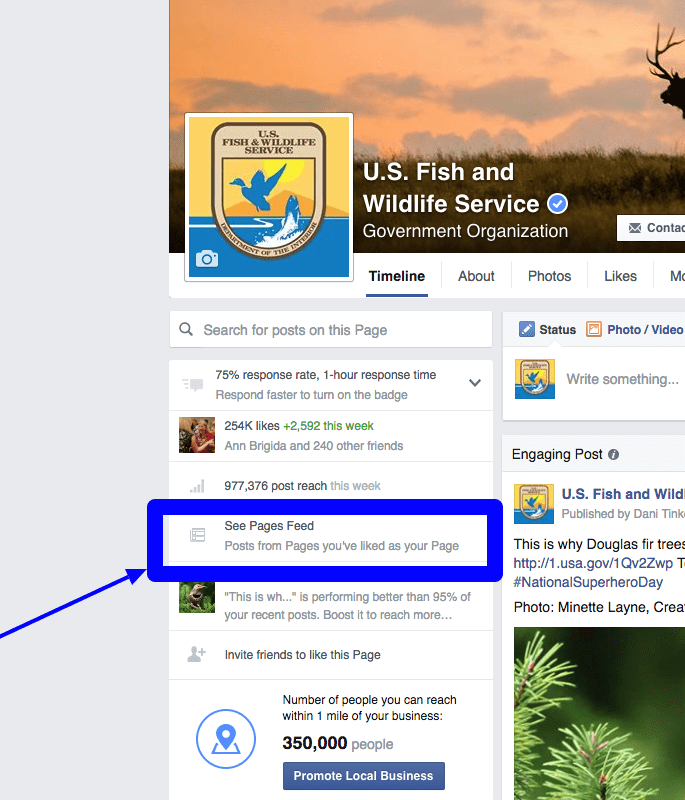685x800 pixels.
Task: Click the Photo / Video picture icon
Action: [594, 329]
